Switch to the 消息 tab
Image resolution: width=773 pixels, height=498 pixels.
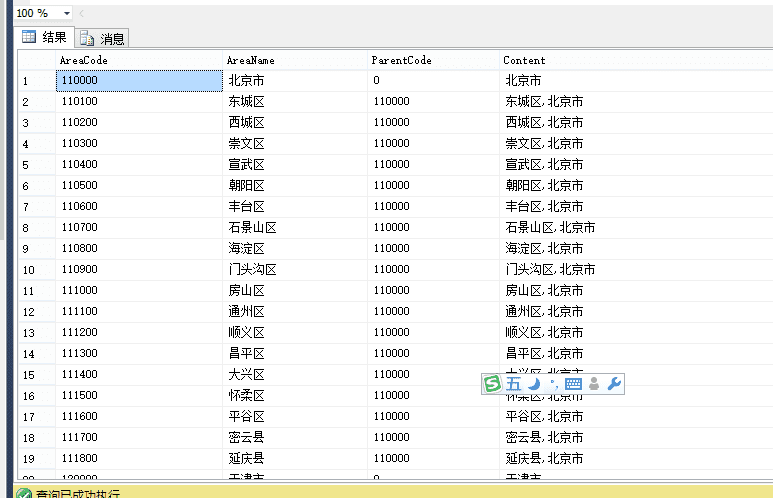[x=102, y=38]
